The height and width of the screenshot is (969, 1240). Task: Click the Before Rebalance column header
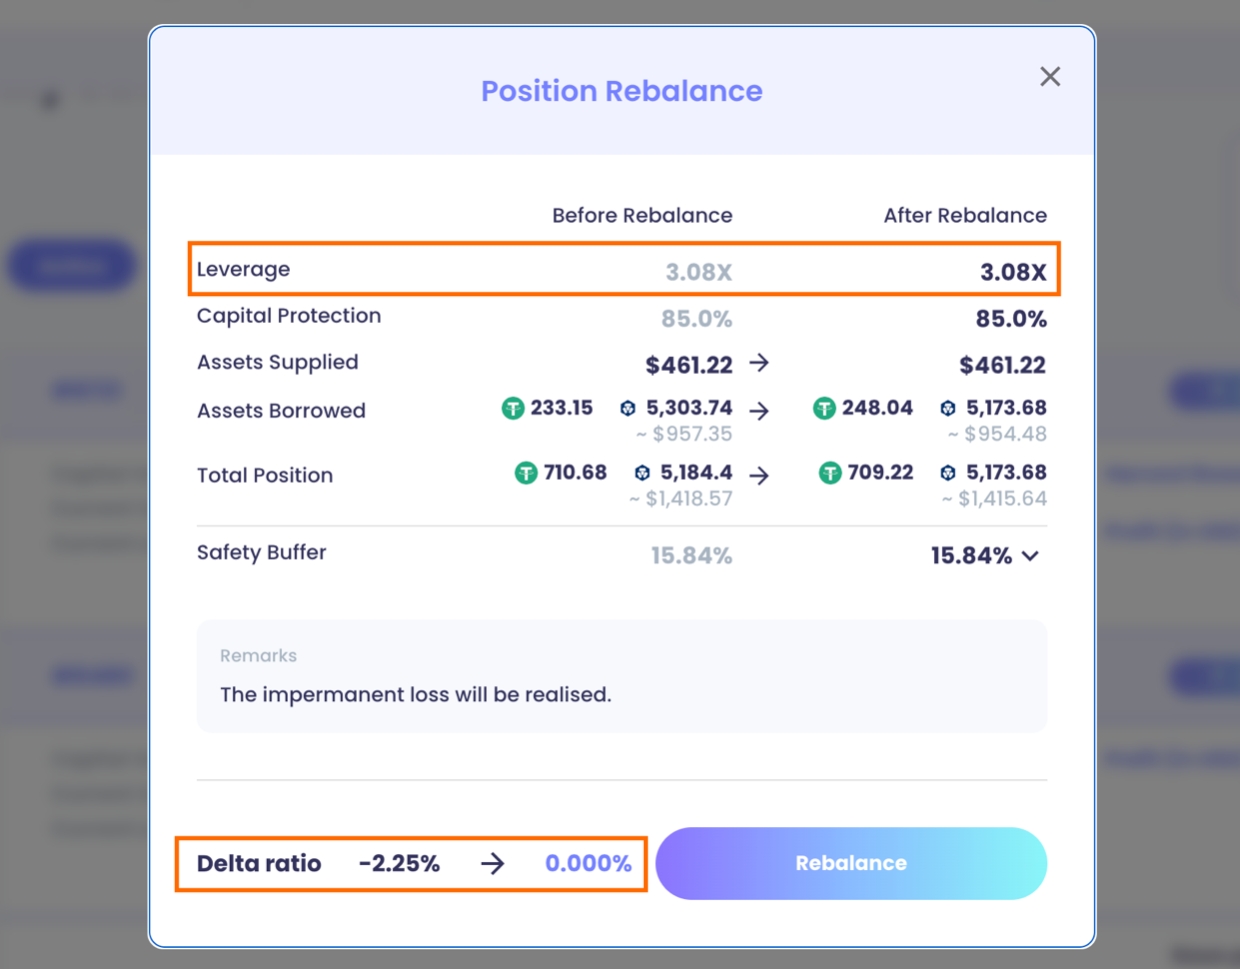(x=642, y=215)
